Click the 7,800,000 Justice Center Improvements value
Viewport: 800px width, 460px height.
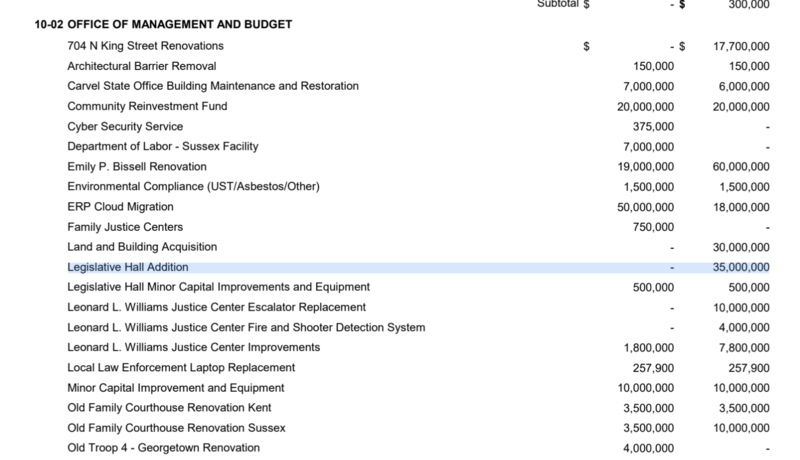pos(744,348)
